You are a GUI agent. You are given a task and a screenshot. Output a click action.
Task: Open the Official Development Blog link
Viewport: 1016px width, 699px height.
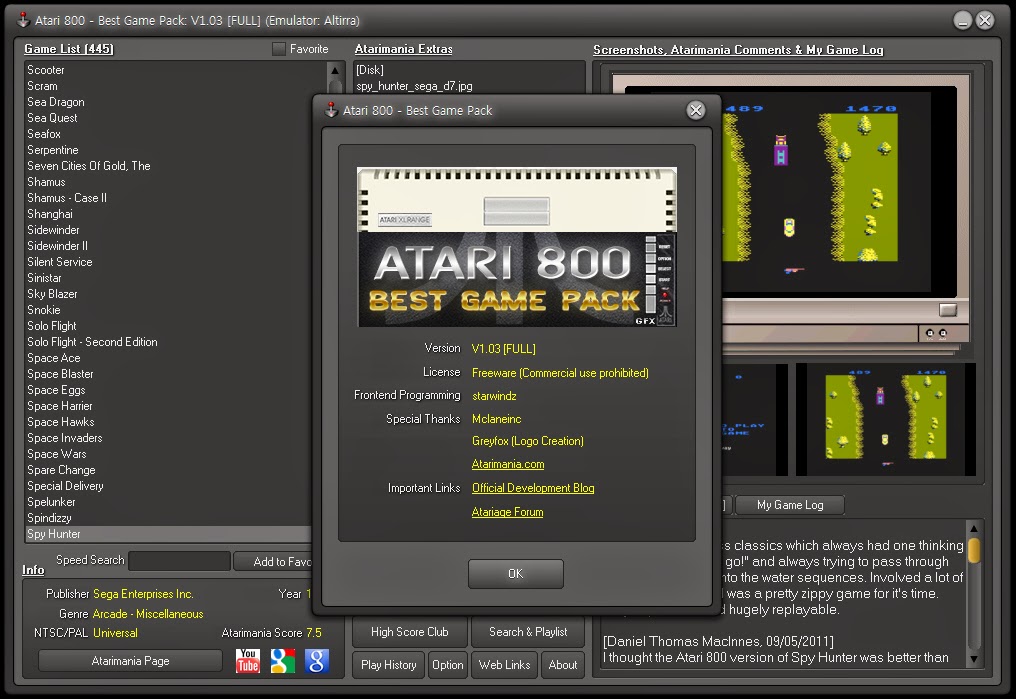tap(533, 488)
